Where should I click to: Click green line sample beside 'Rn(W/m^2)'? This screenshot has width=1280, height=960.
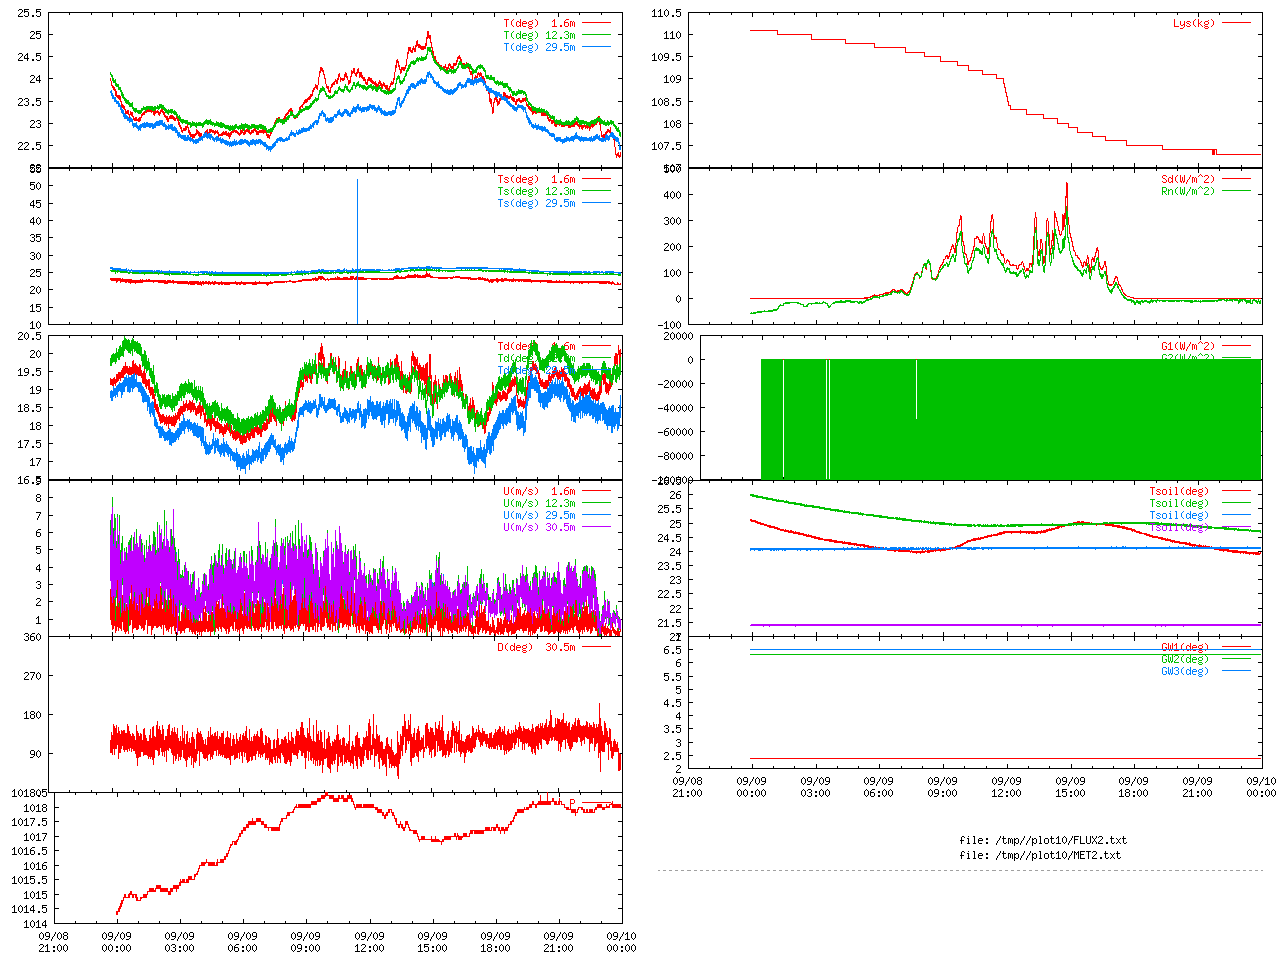coord(1236,192)
